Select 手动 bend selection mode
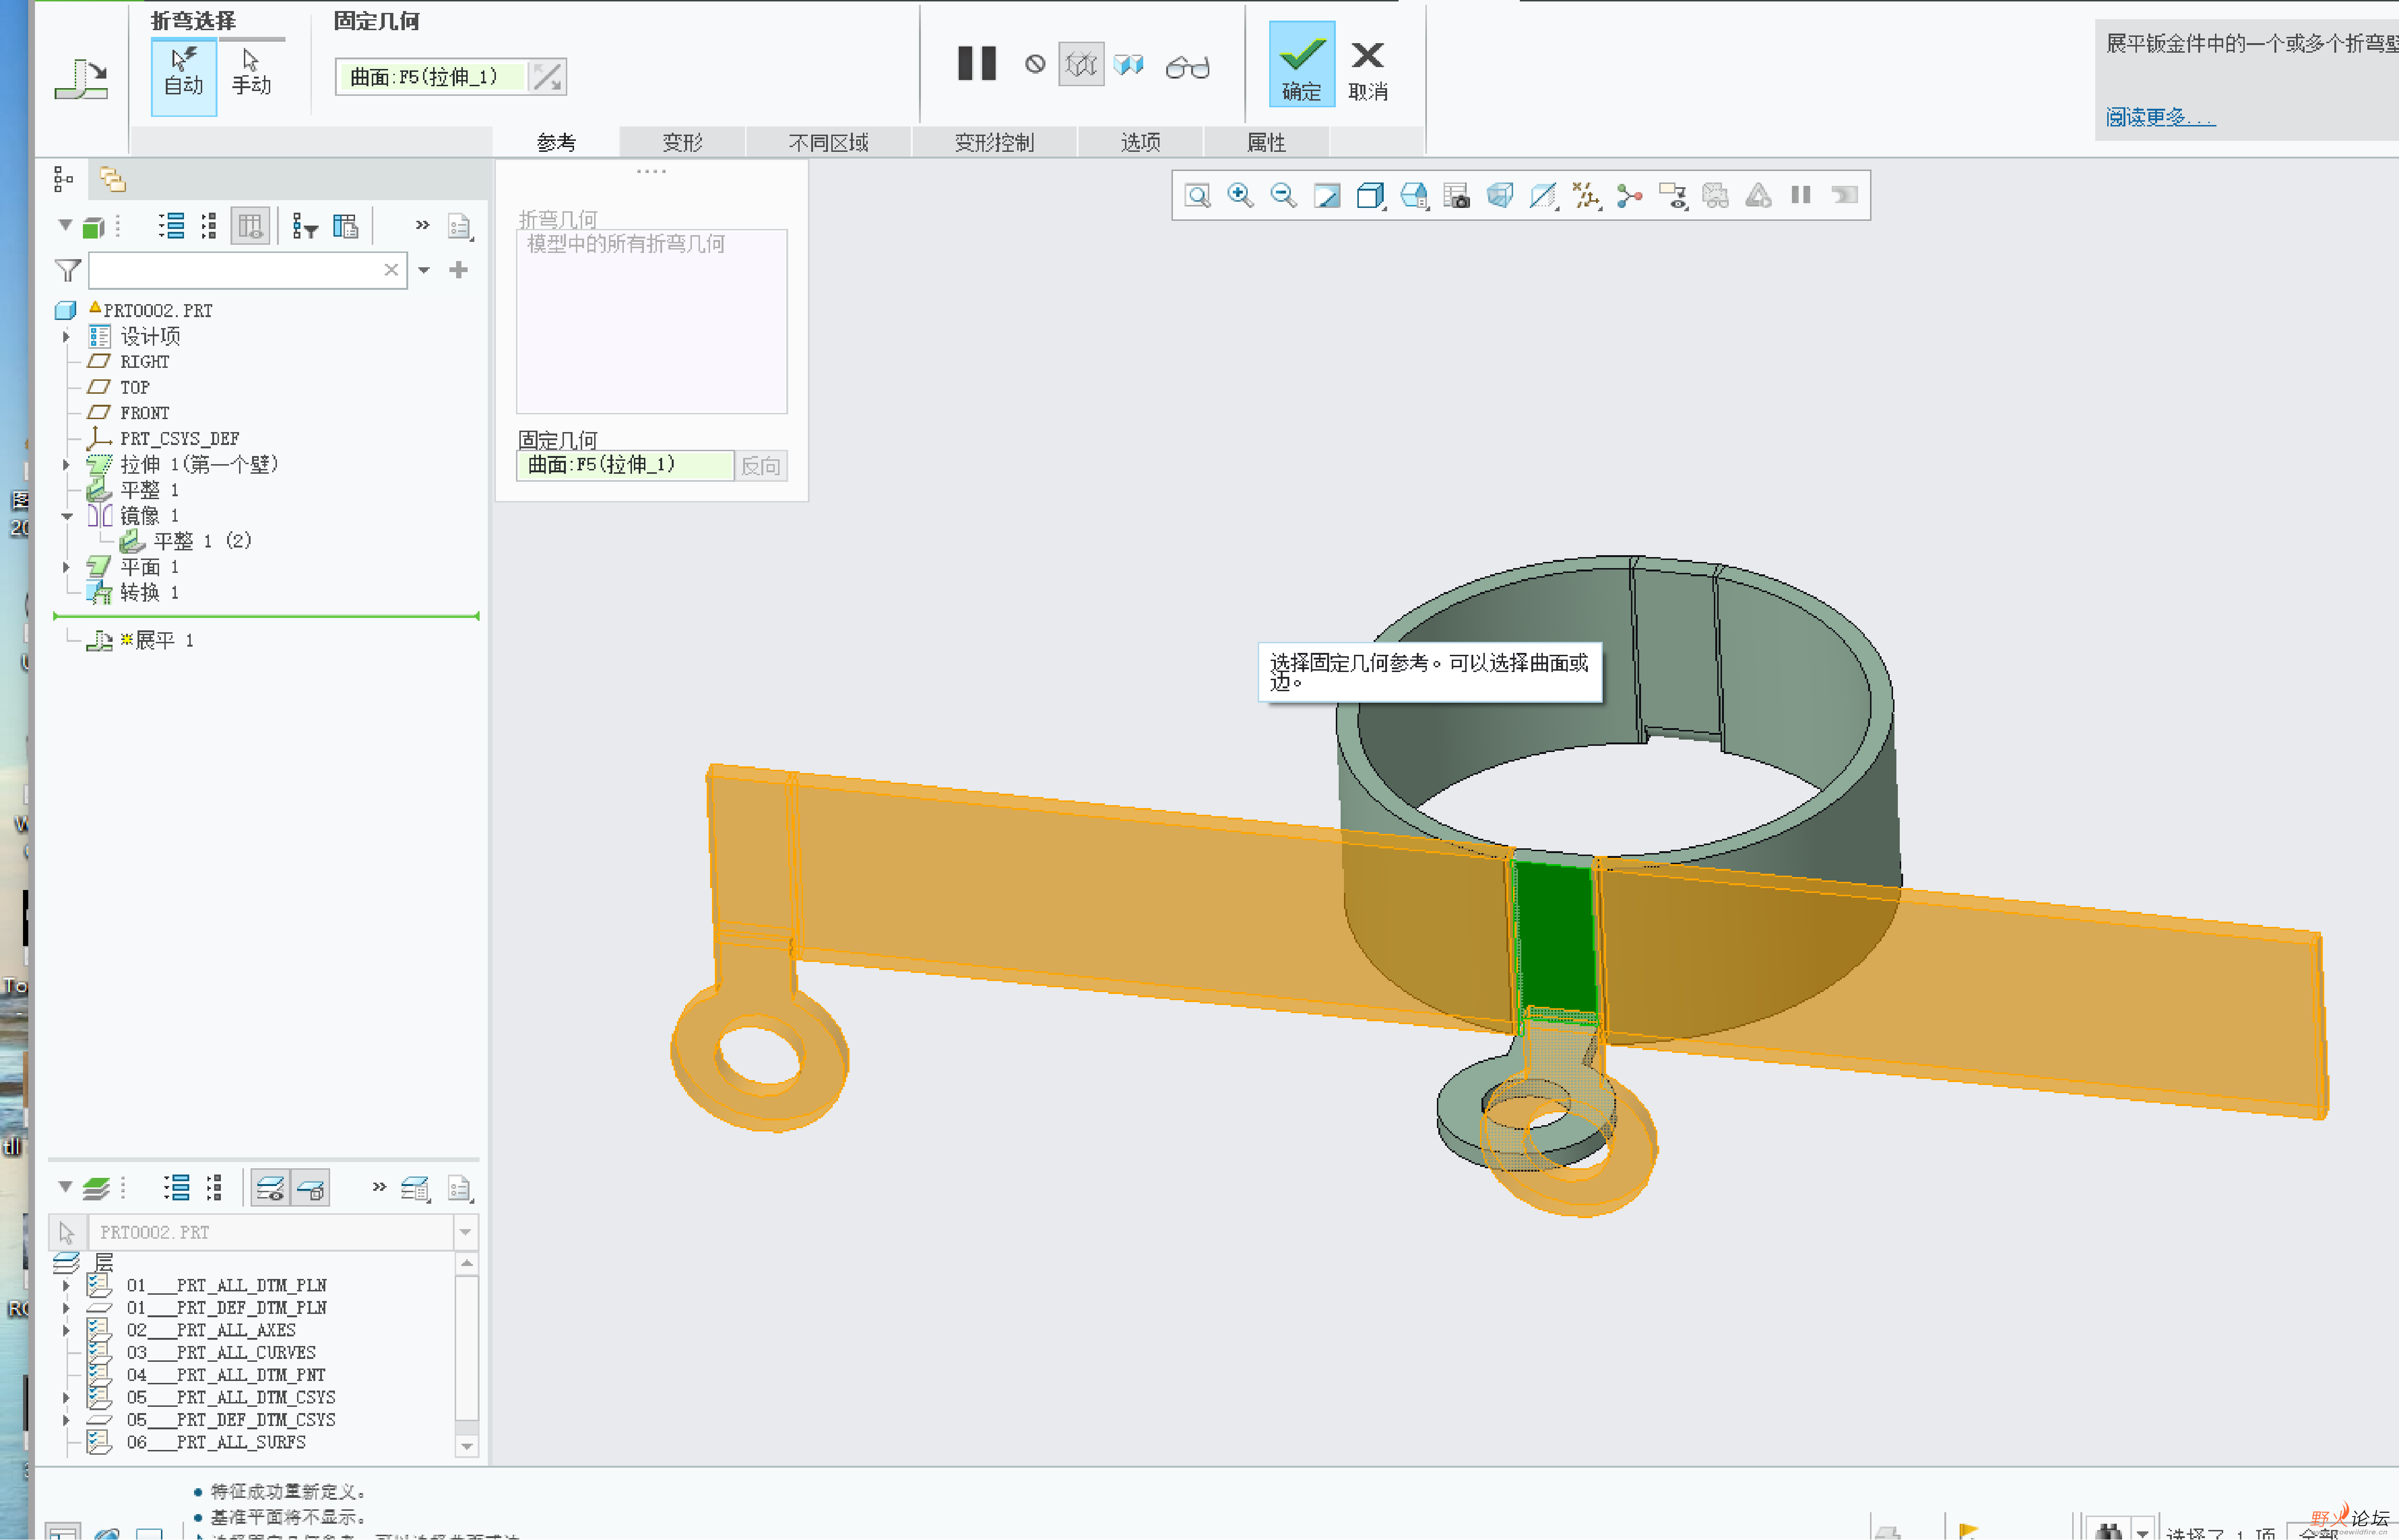This screenshot has width=2399, height=1540. (251, 73)
